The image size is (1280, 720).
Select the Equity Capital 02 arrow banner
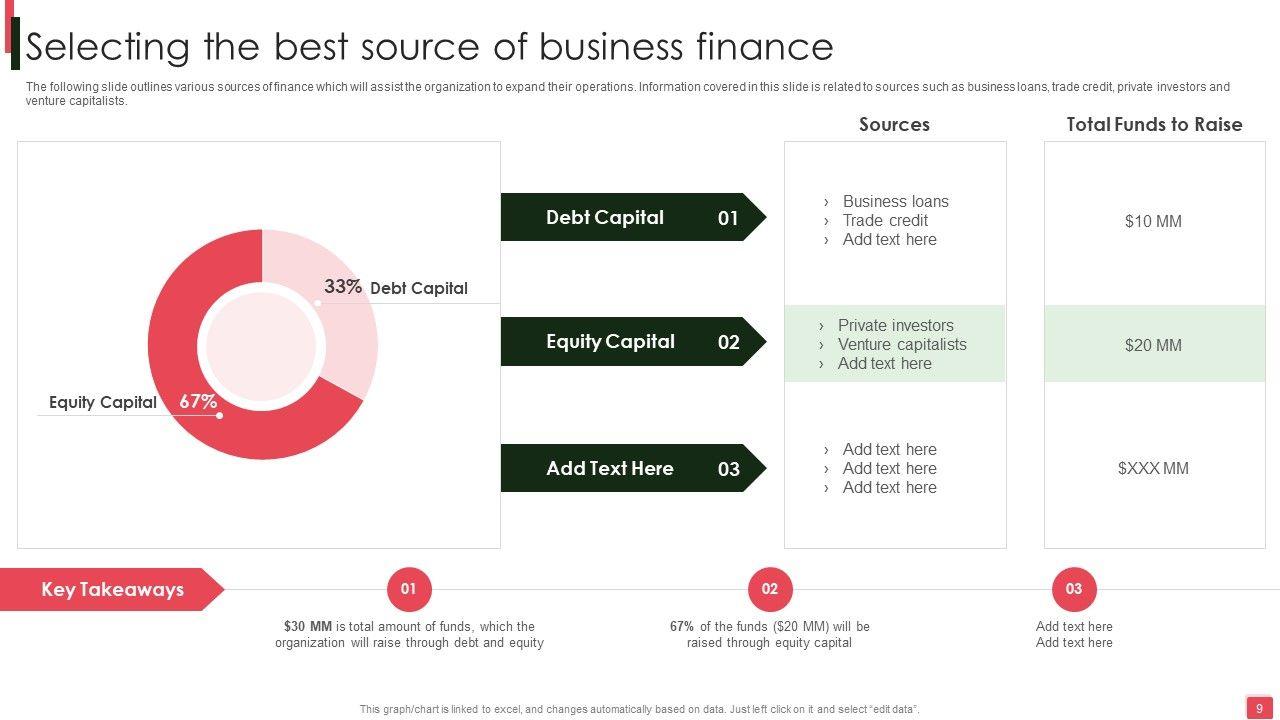(x=631, y=342)
